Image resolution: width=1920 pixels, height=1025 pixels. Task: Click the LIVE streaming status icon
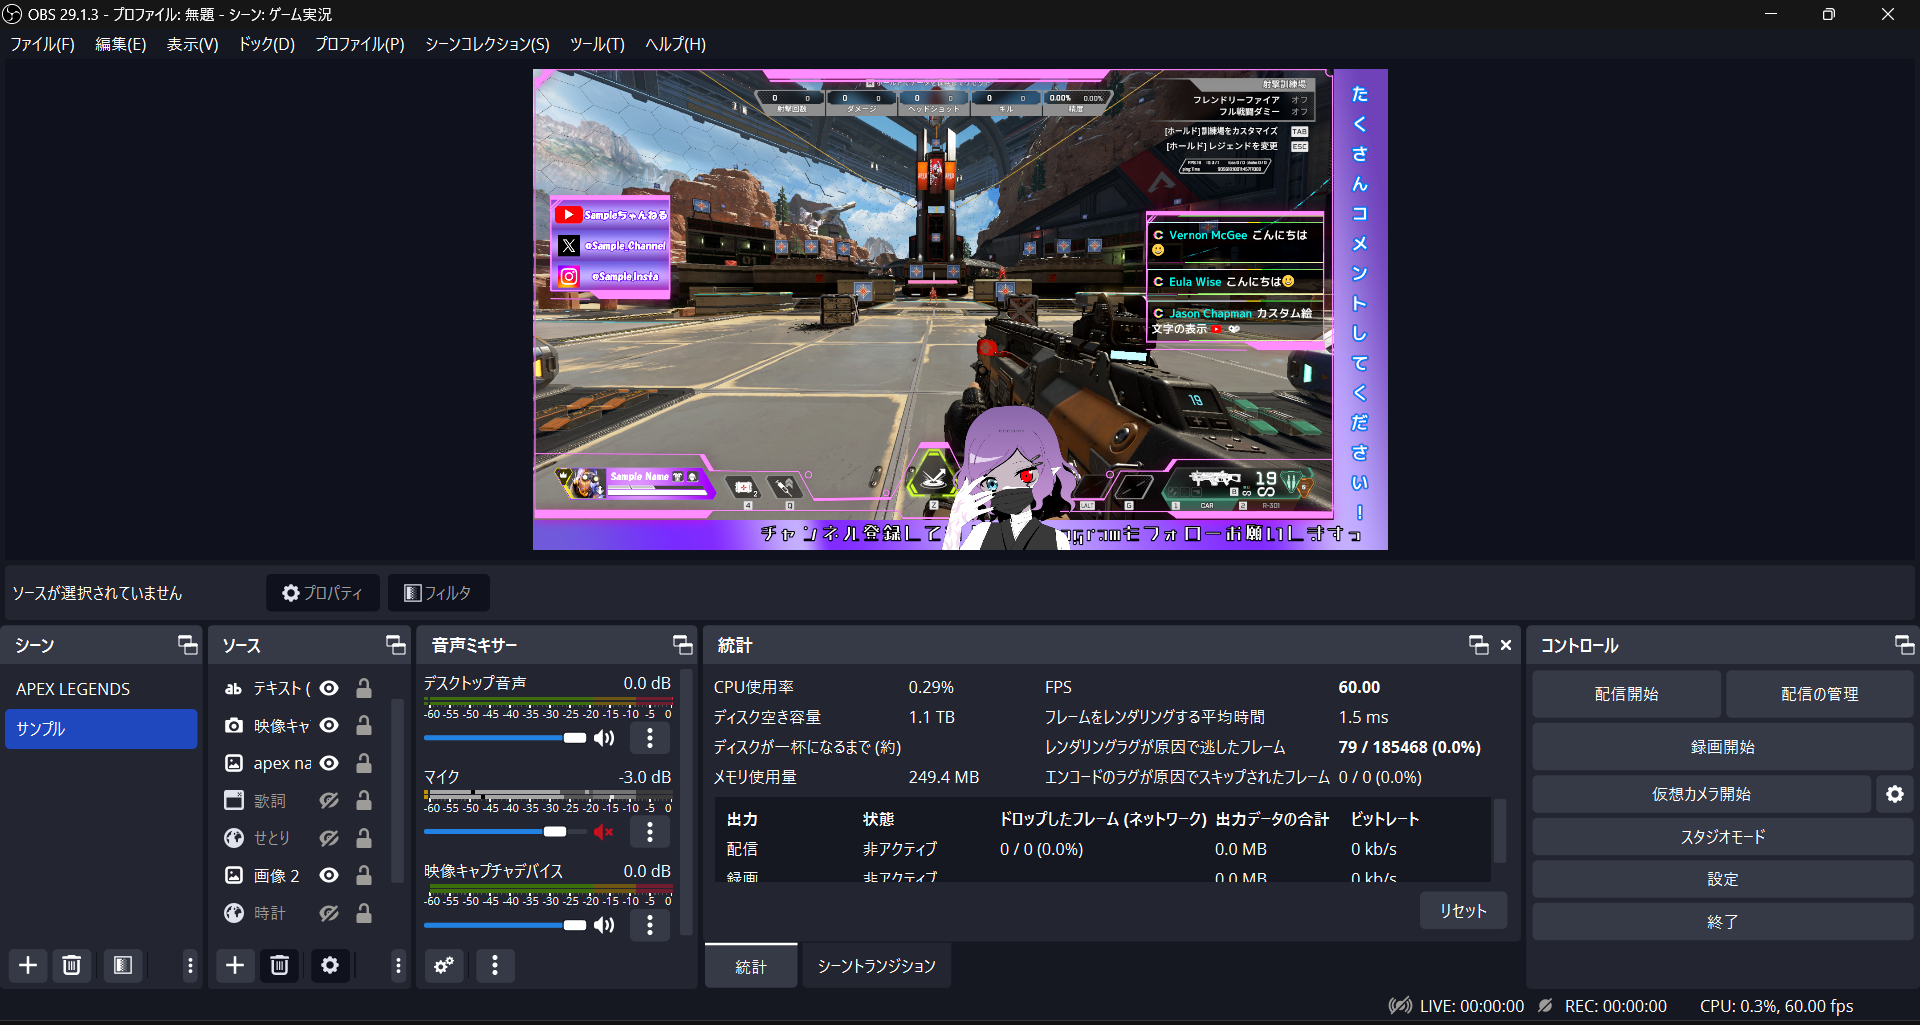point(1400,1006)
